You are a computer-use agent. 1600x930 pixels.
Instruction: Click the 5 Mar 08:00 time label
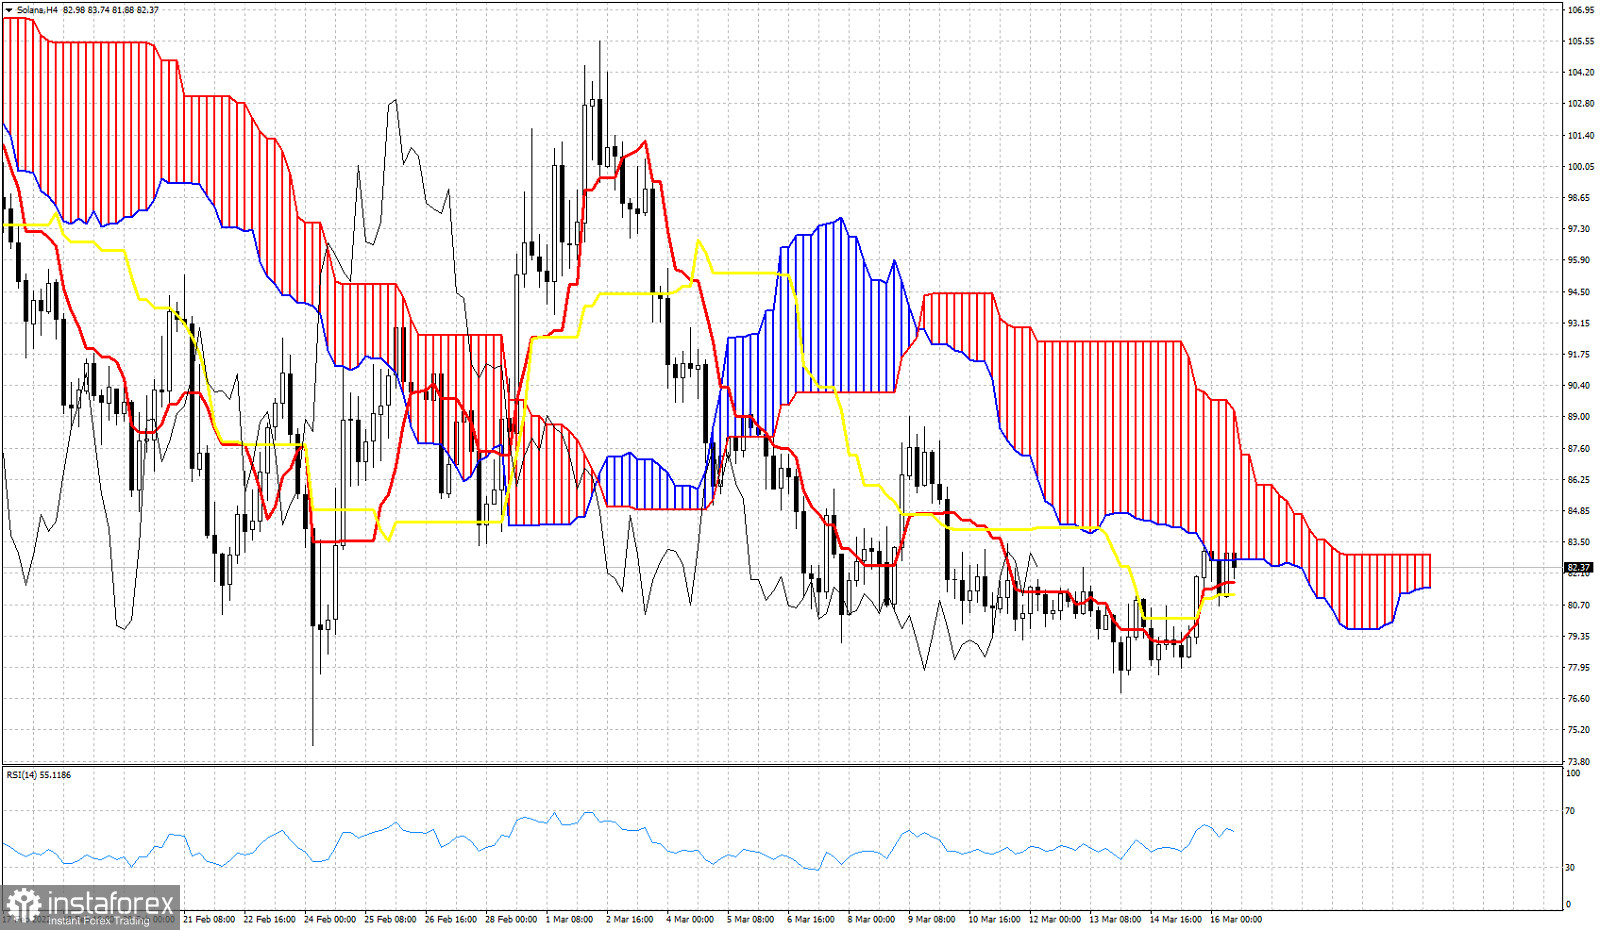(x=750, y=919)
